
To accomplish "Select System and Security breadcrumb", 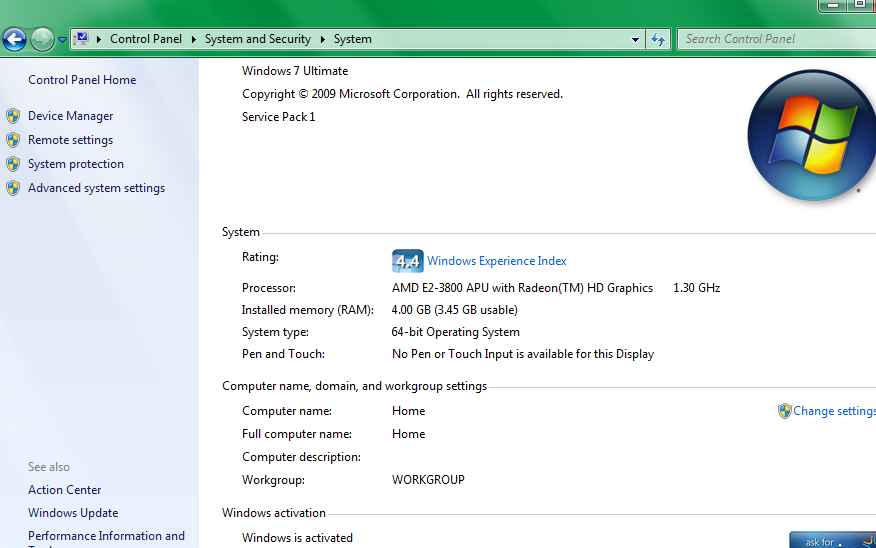I will tap(258, 39).
